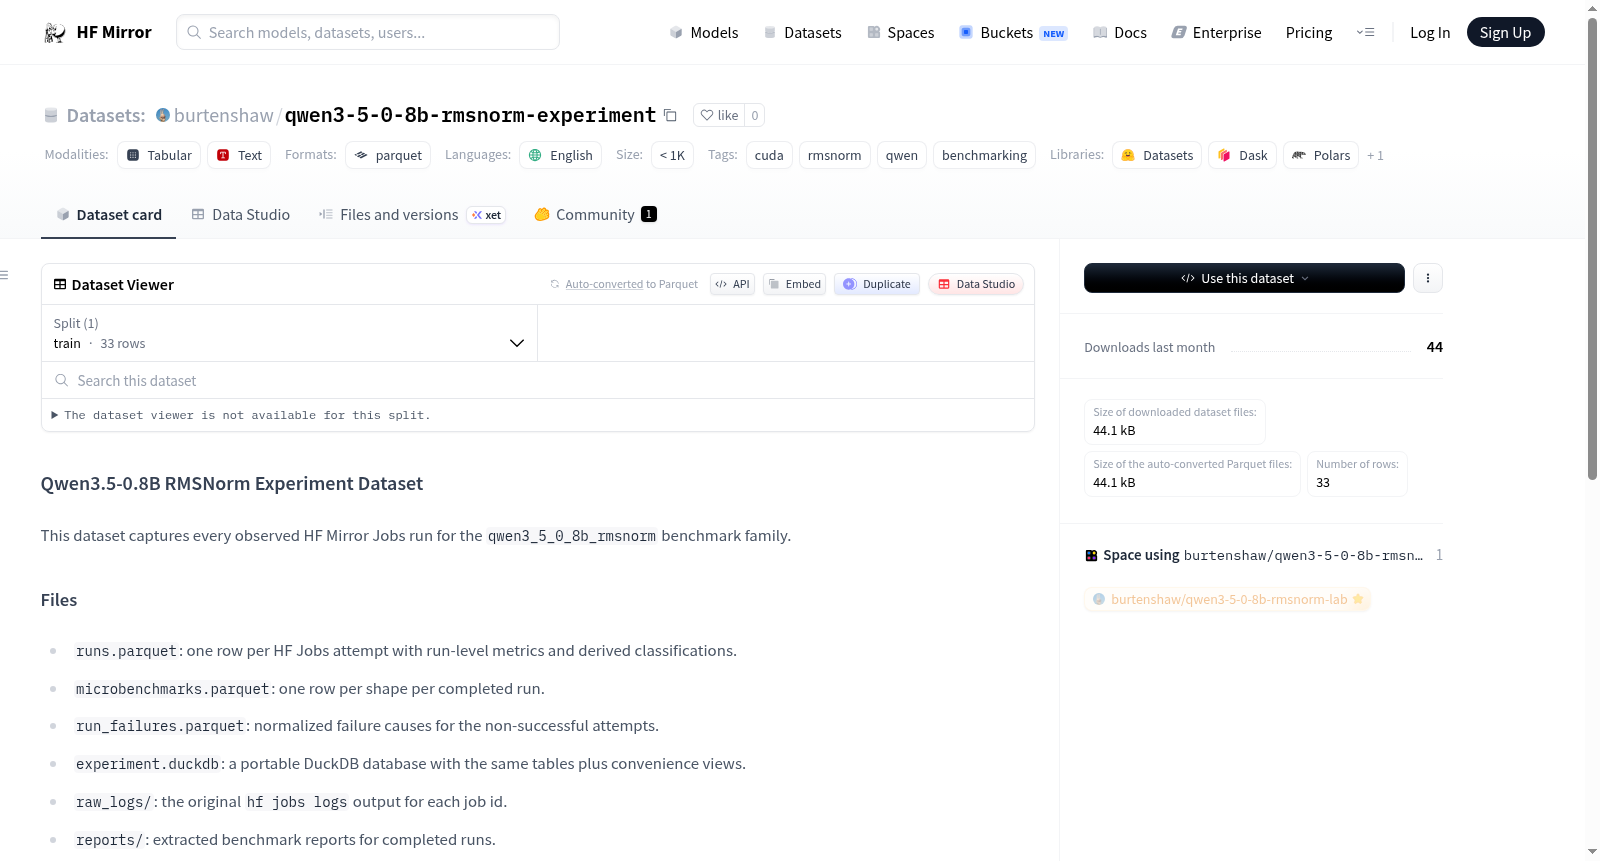This screenshot has width=1600, height=861.
Task: Open Buckets marked NEW
Action: (x=1013, y=33)
